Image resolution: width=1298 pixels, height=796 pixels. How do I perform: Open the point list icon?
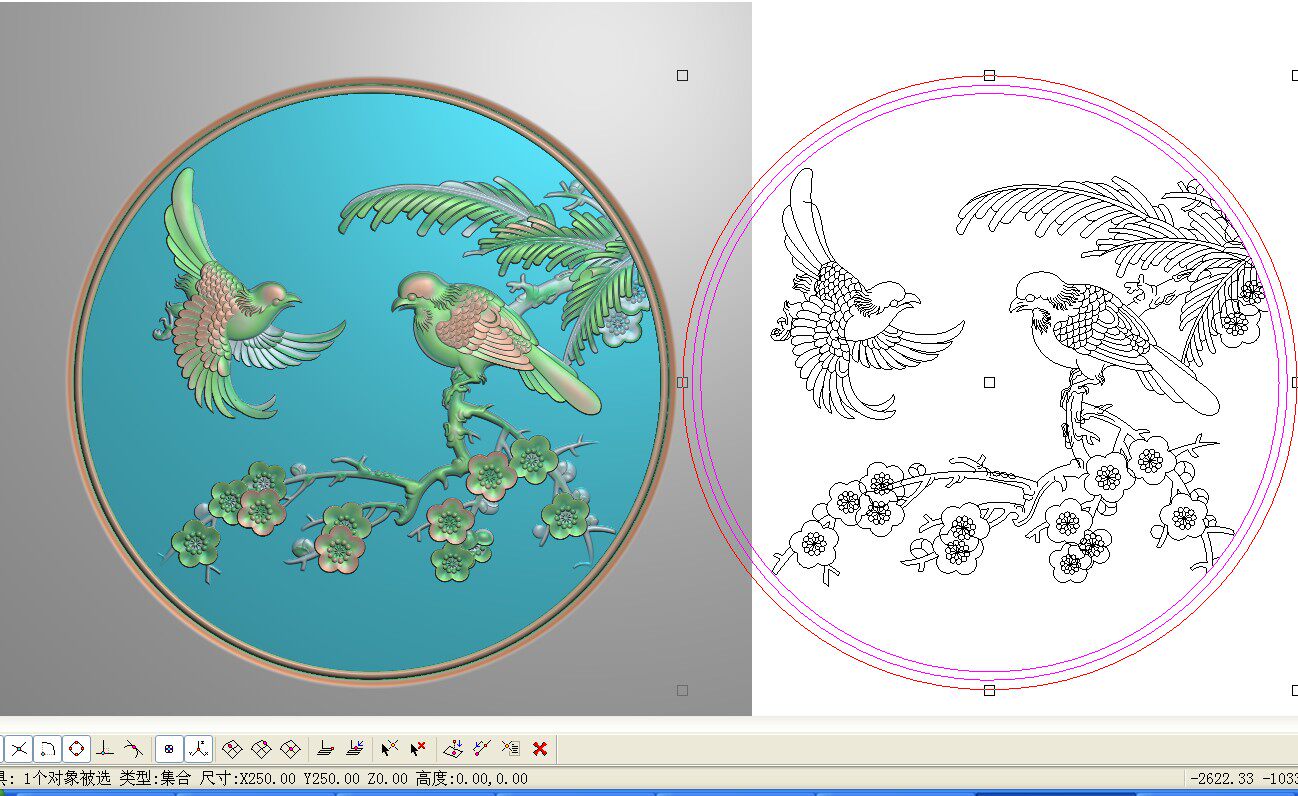pyautogui.click(x=511, y=748)
